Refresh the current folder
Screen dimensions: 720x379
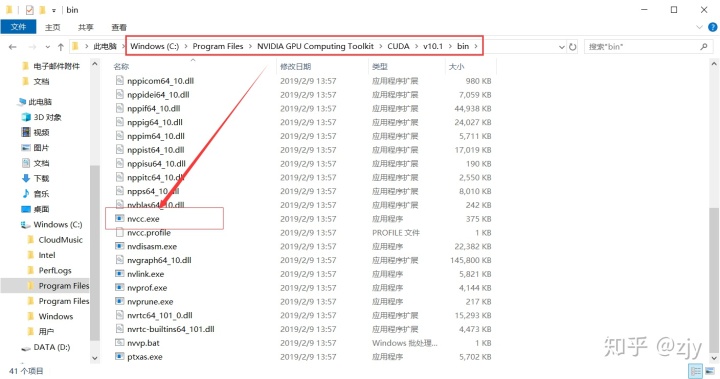coord(573,47)
